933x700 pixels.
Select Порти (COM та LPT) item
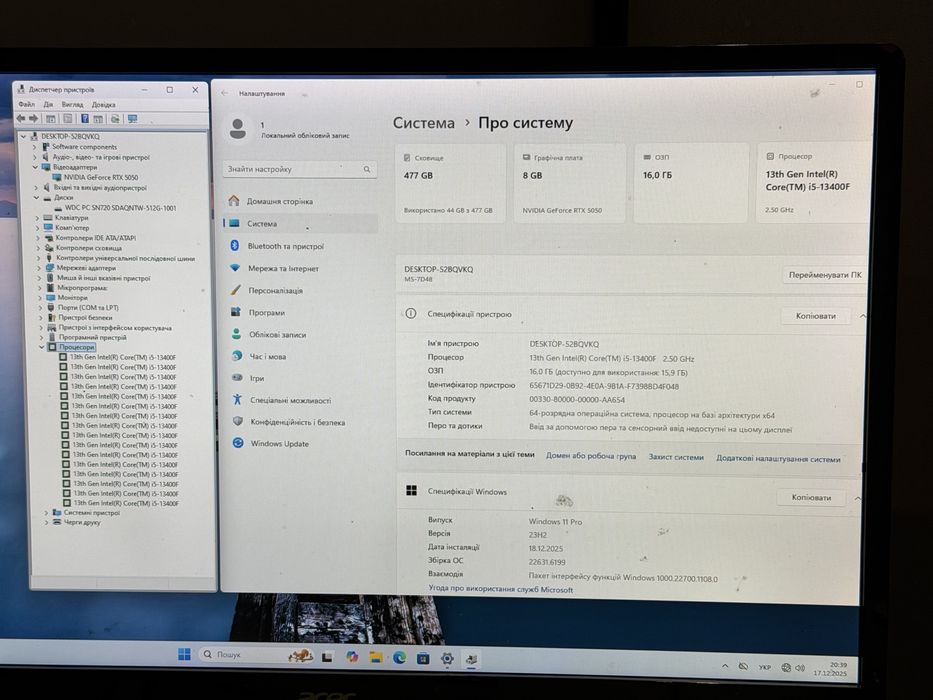pos(87,308)
